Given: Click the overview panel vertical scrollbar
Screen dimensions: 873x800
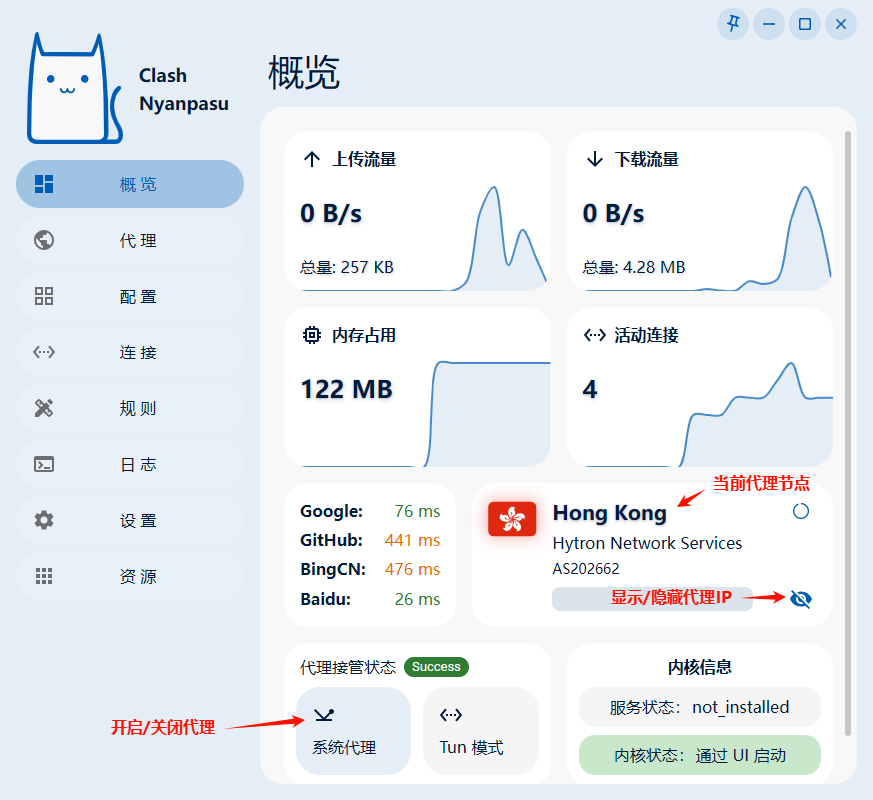Looking at the screenshot, I should [x=849, y=400].
